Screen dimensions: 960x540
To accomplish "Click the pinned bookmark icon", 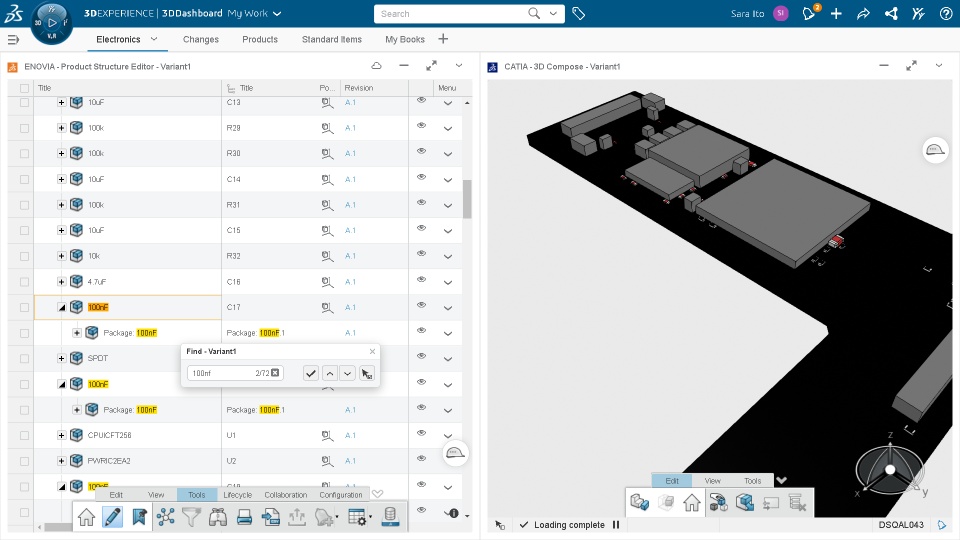I will tap(139, 517).
